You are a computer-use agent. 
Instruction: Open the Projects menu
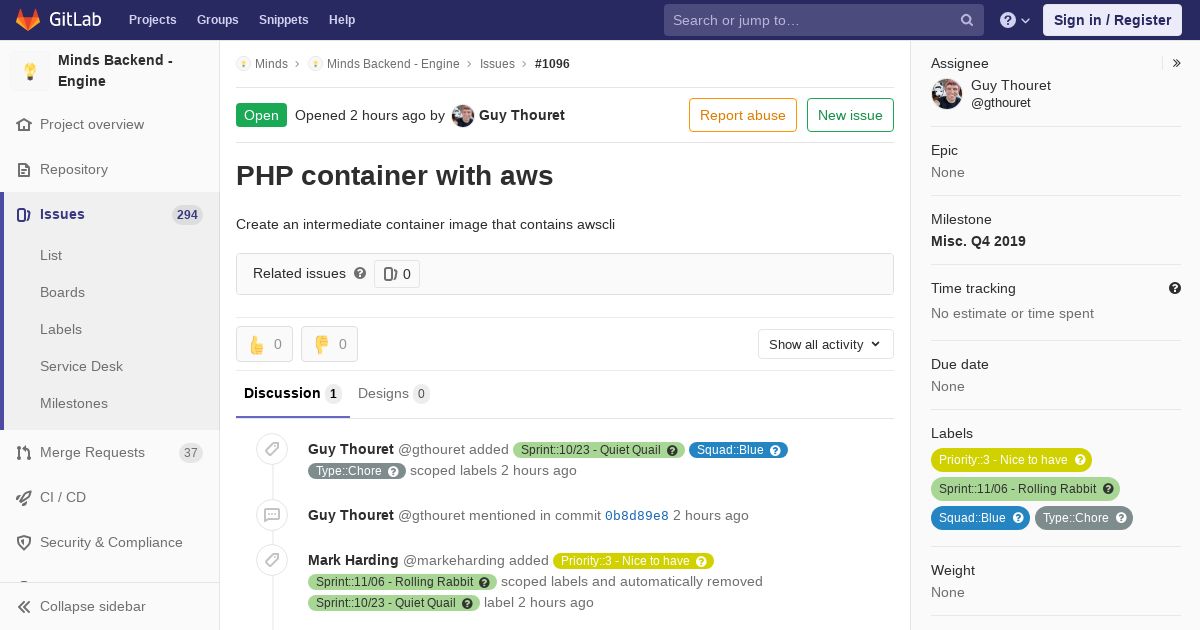[152, 20]
